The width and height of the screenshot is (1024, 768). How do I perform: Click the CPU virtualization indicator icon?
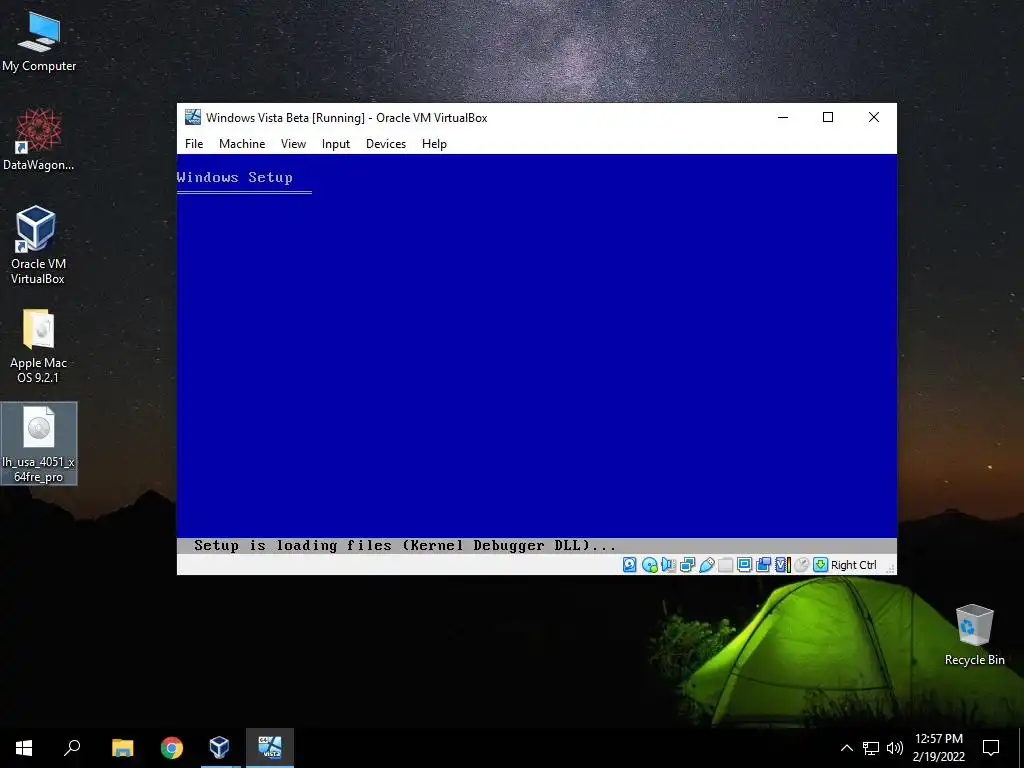click(x=782, y=565)
